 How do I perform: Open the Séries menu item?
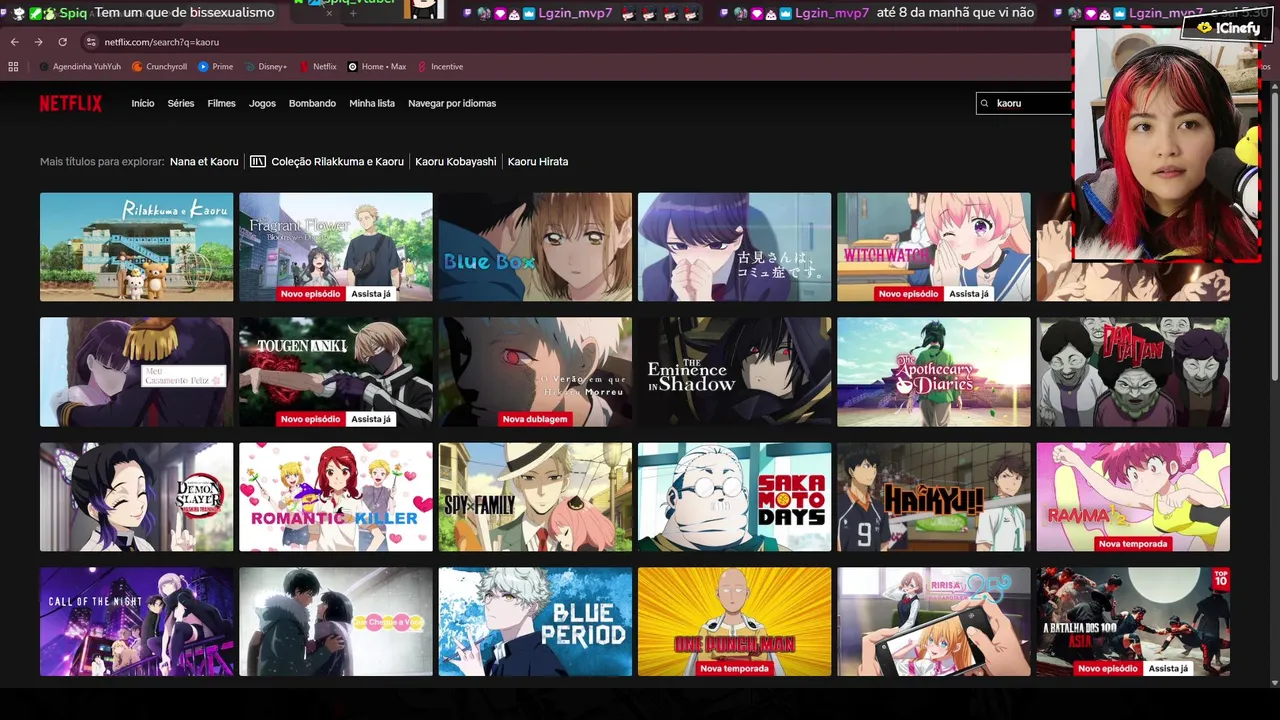tap(181, 103)
